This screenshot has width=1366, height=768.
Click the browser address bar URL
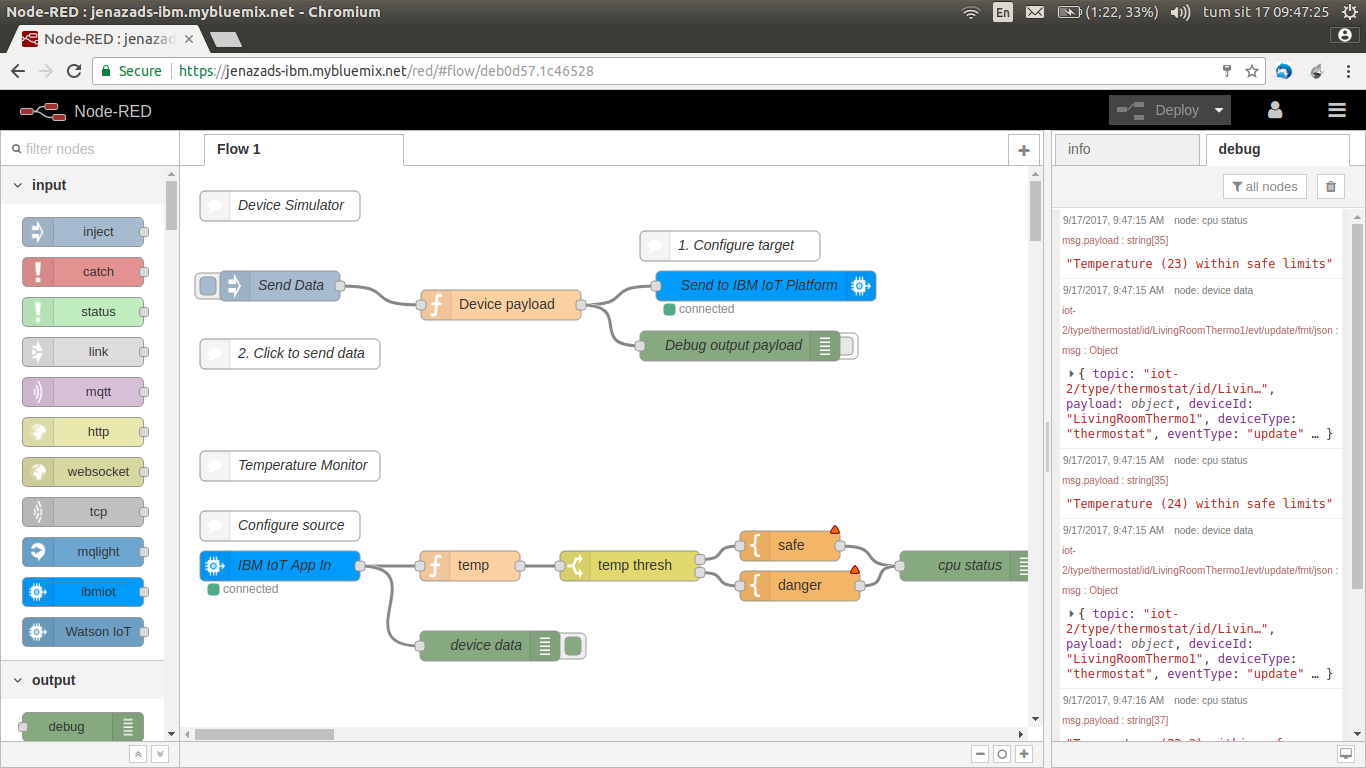pos(386,71)
